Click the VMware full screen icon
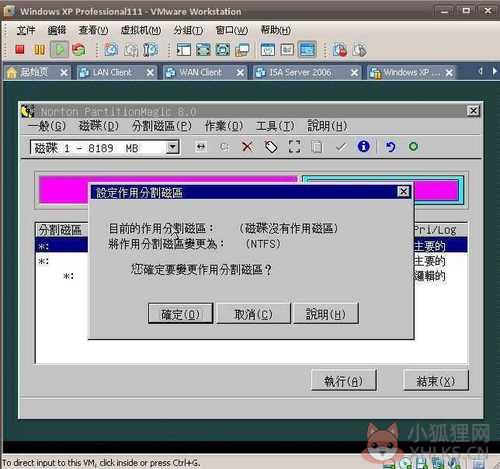500x469 pixels. point(223,50)
